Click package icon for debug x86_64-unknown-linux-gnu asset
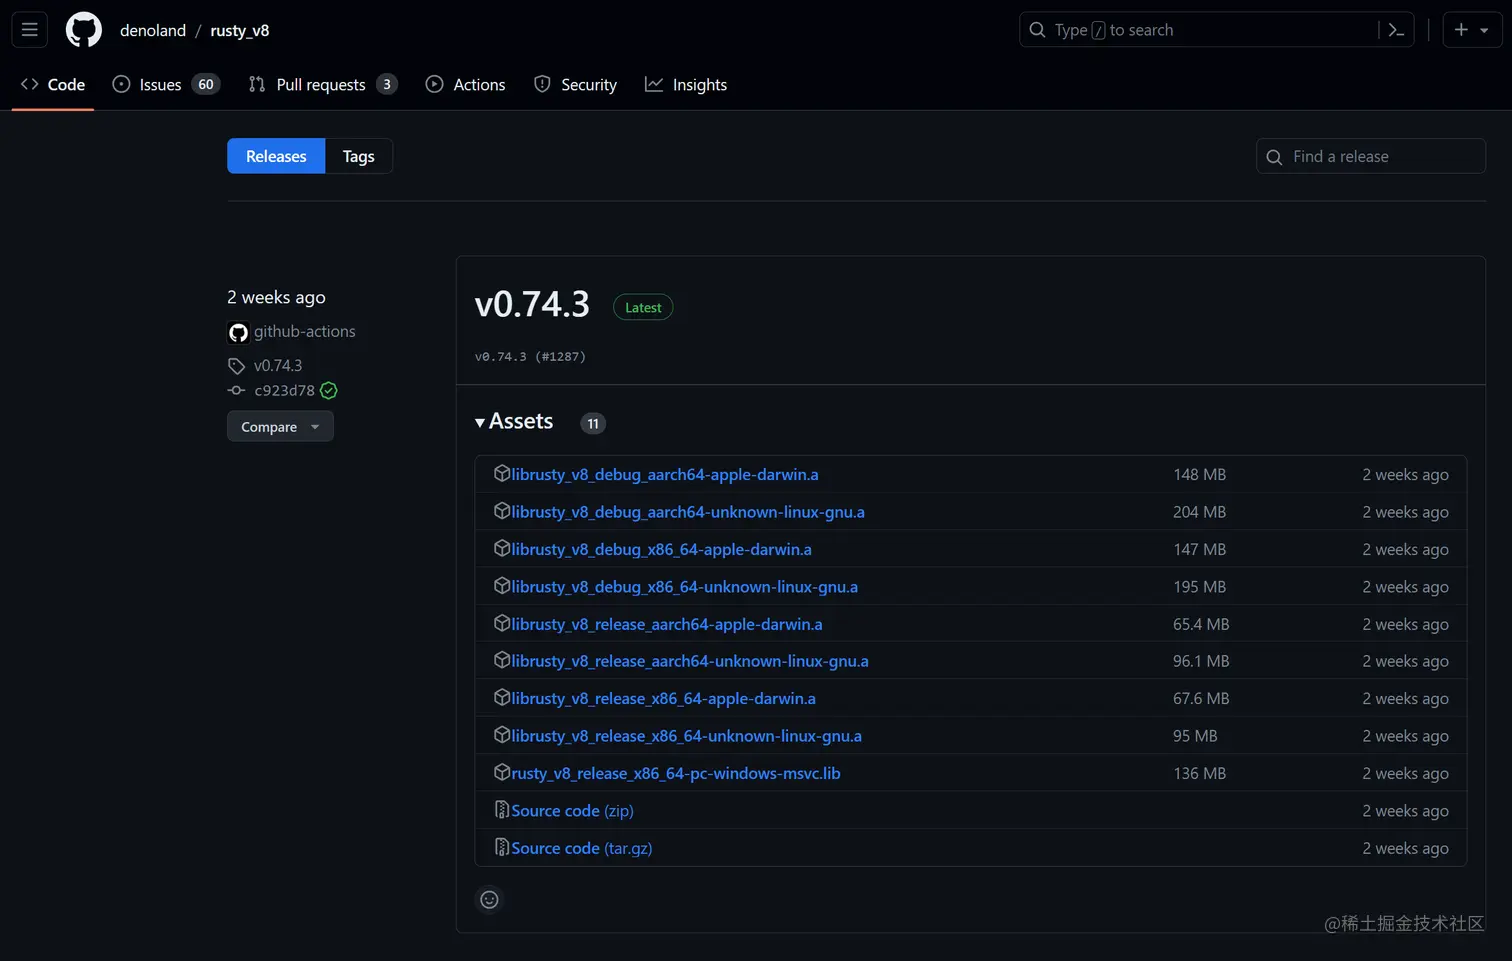This screenshot has width=1512, height=961. [x=502, y=586]
